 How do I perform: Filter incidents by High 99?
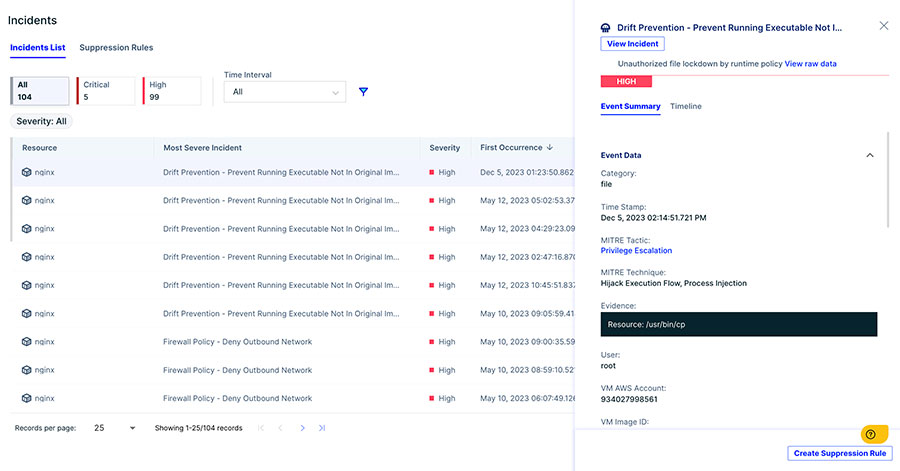click(172, 91)
